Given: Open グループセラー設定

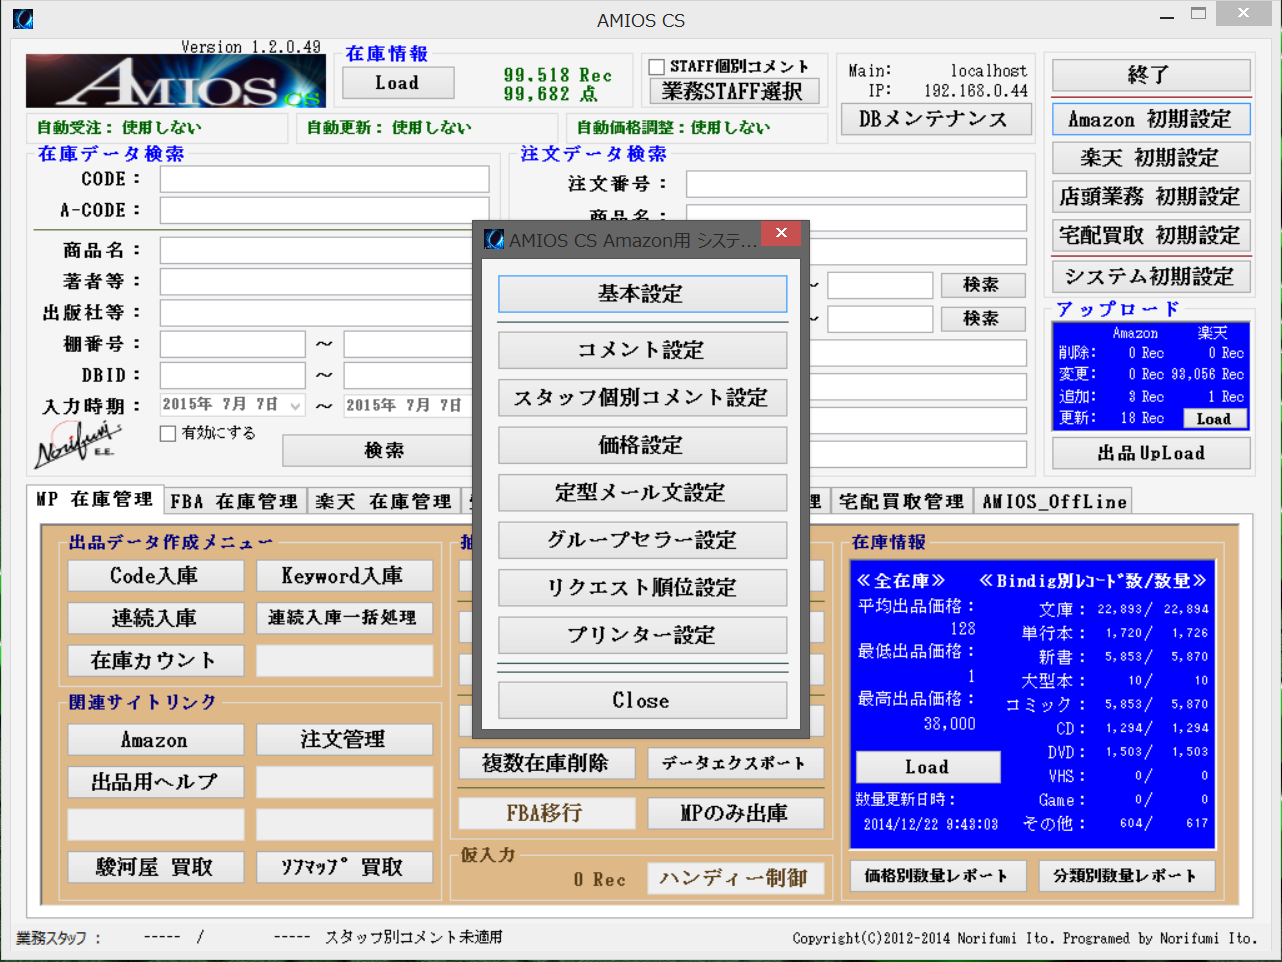Looking at the screenshot, I should pos(642,540).
